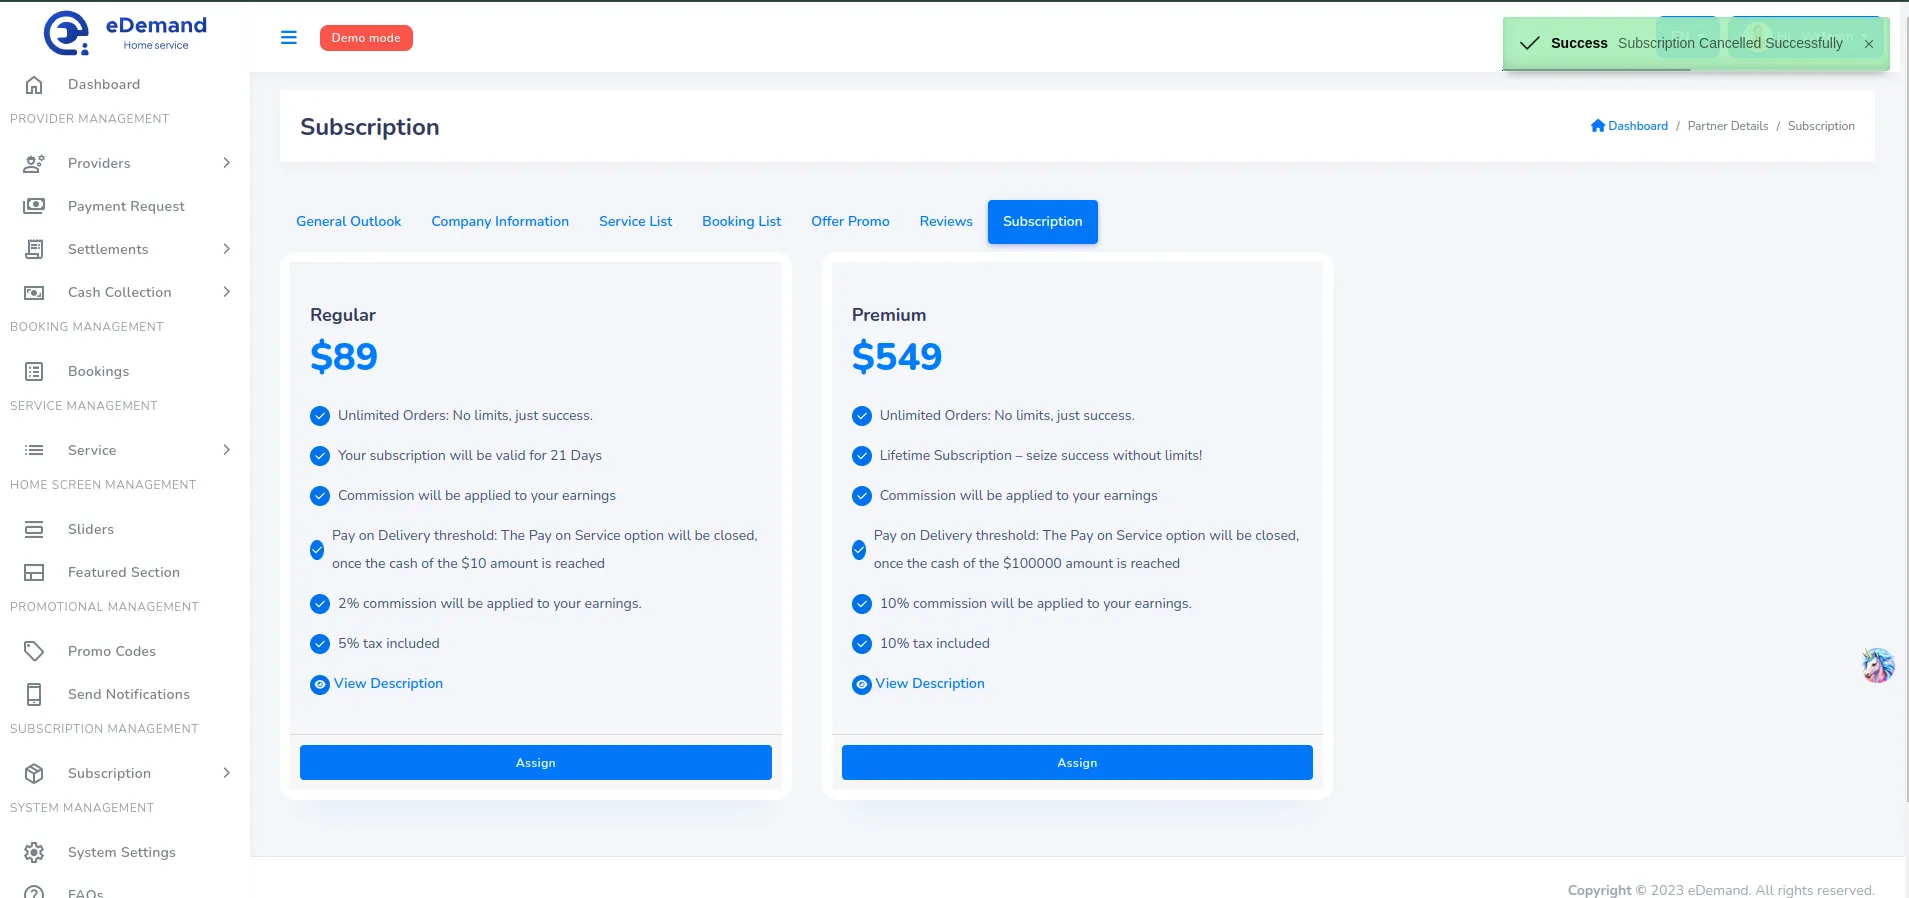Image resolution: width=1909 pixels, height=898 pixels.
Task: Click the Promo Codes tag icon
Action: pyautogui.click(x=34, y=651)
